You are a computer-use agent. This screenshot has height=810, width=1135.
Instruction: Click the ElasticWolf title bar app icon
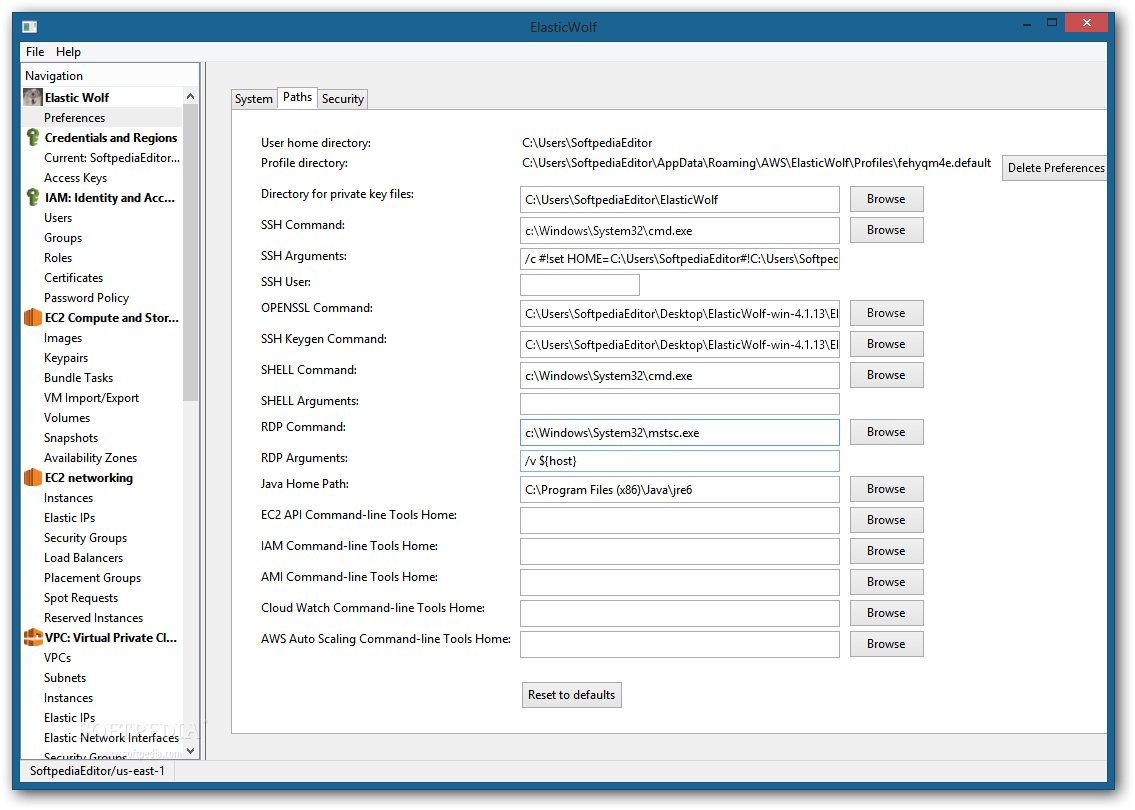pyautogui.click(x=29, y=27)
